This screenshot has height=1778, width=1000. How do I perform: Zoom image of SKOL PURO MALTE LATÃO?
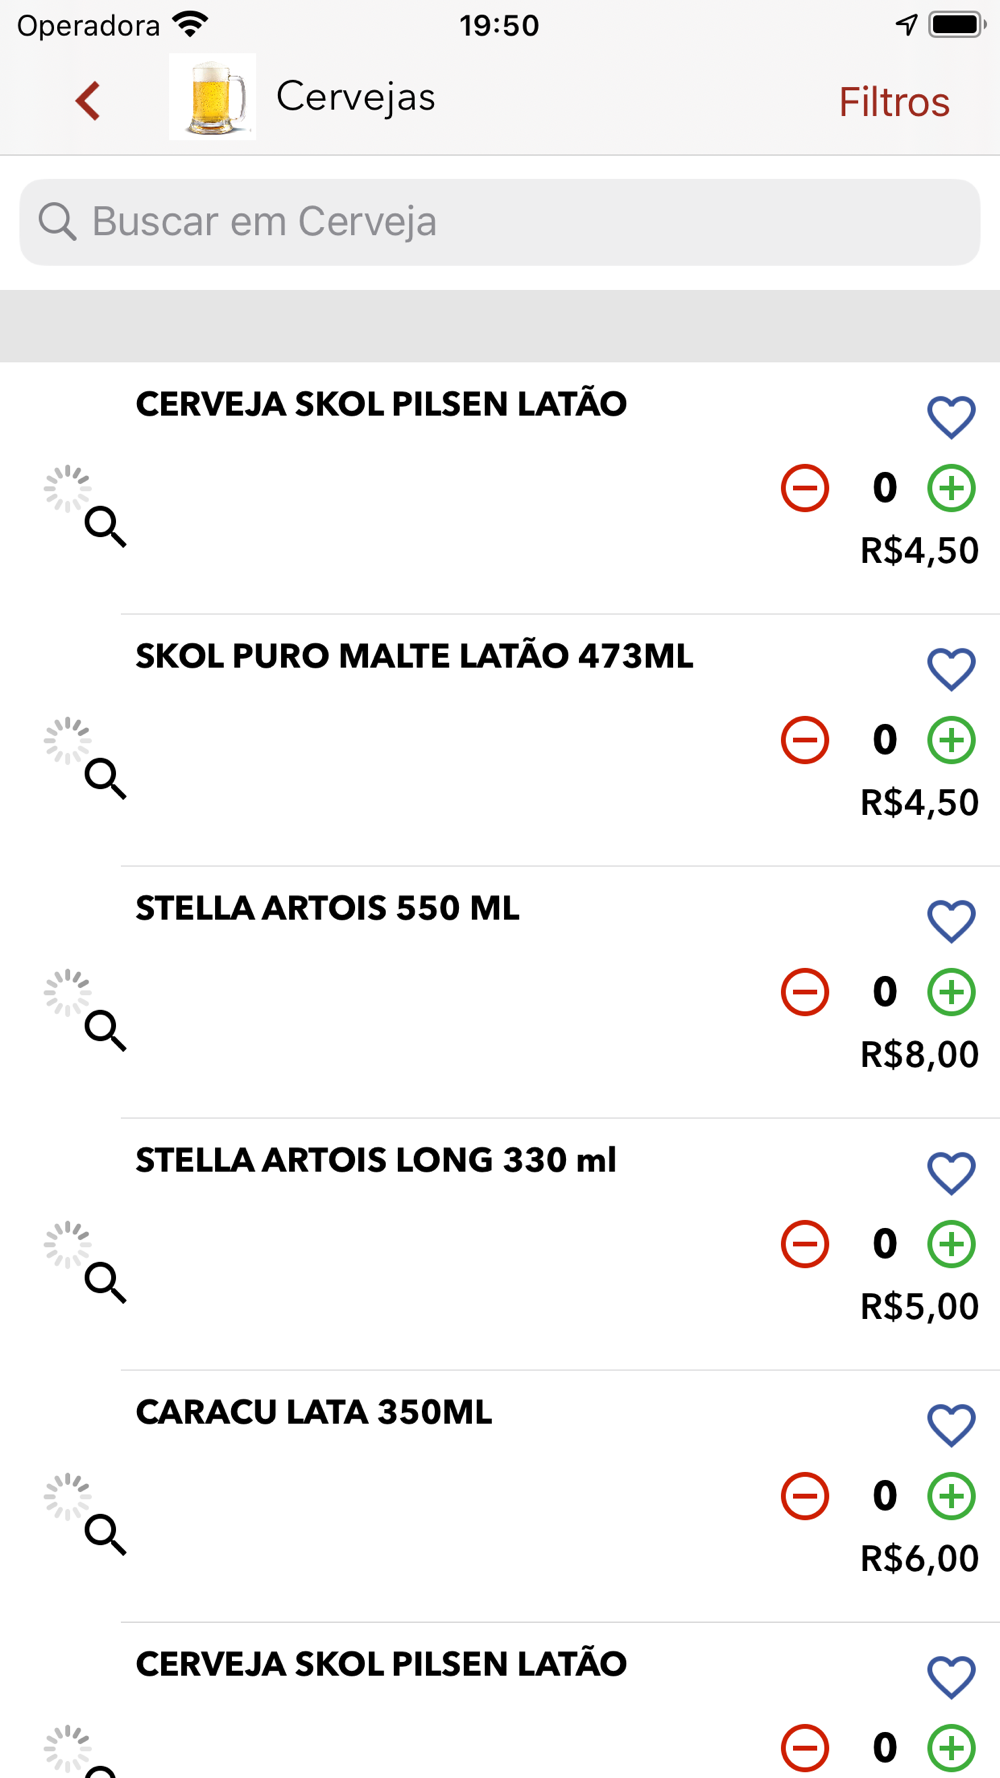coord(105,778)
